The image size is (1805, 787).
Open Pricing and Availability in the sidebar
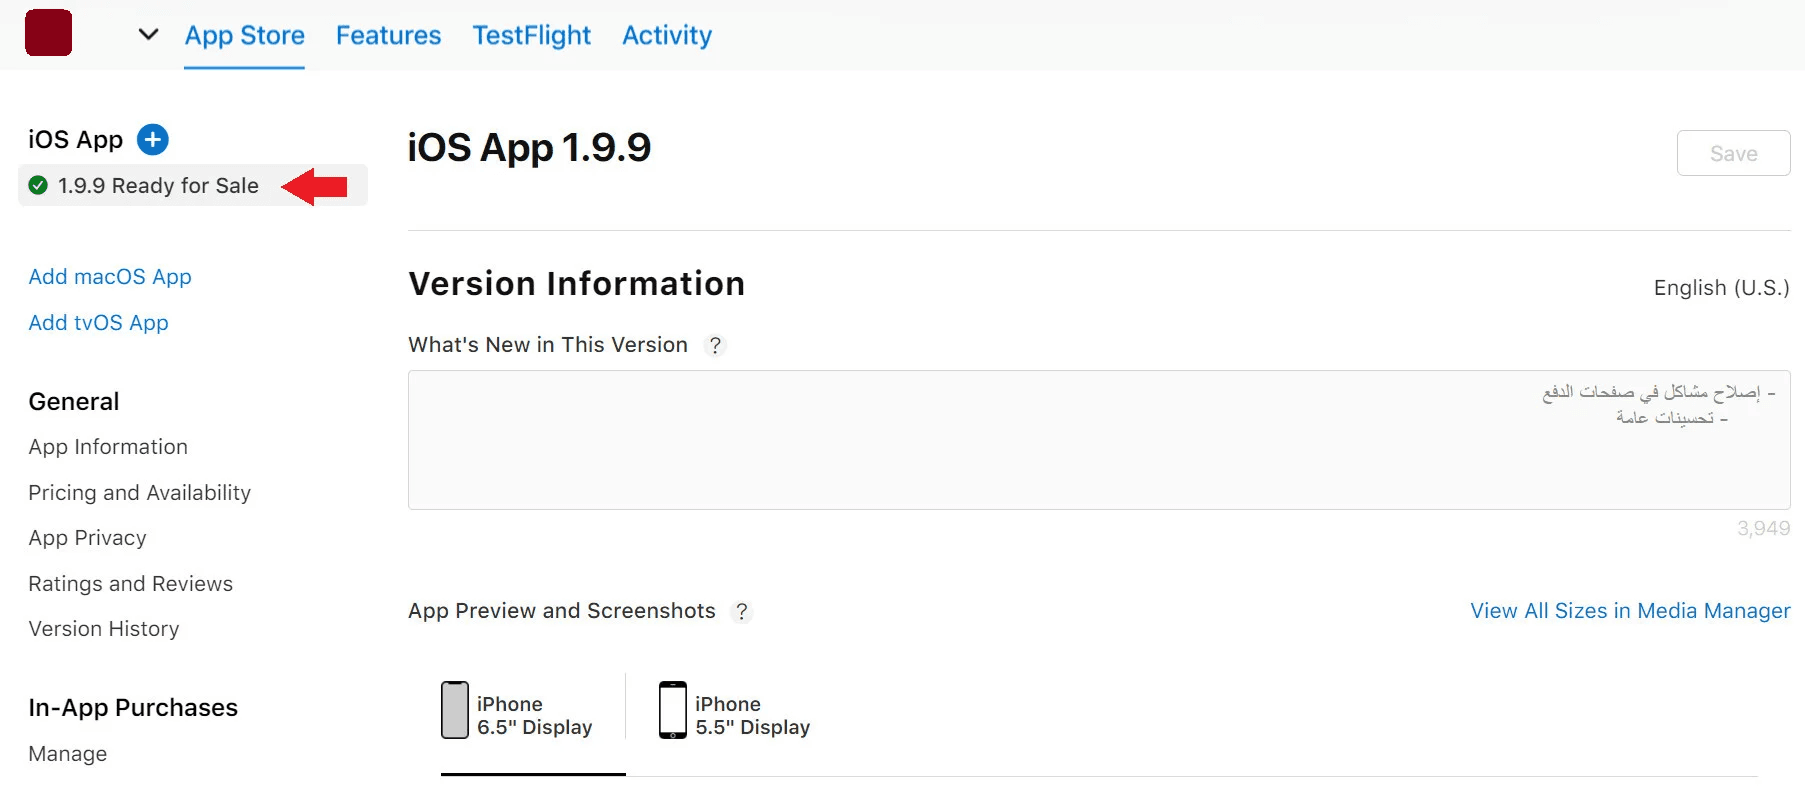[x=139, y=493]
